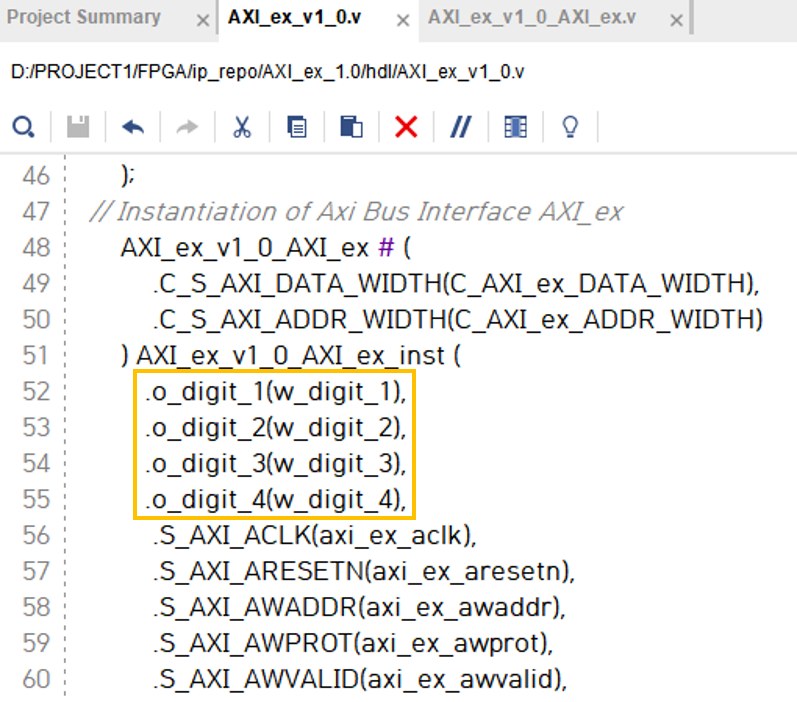797x702 pixels.
Task: Click '.o_digit_2(w_digit_2)' port line
Action: (276, 429)
